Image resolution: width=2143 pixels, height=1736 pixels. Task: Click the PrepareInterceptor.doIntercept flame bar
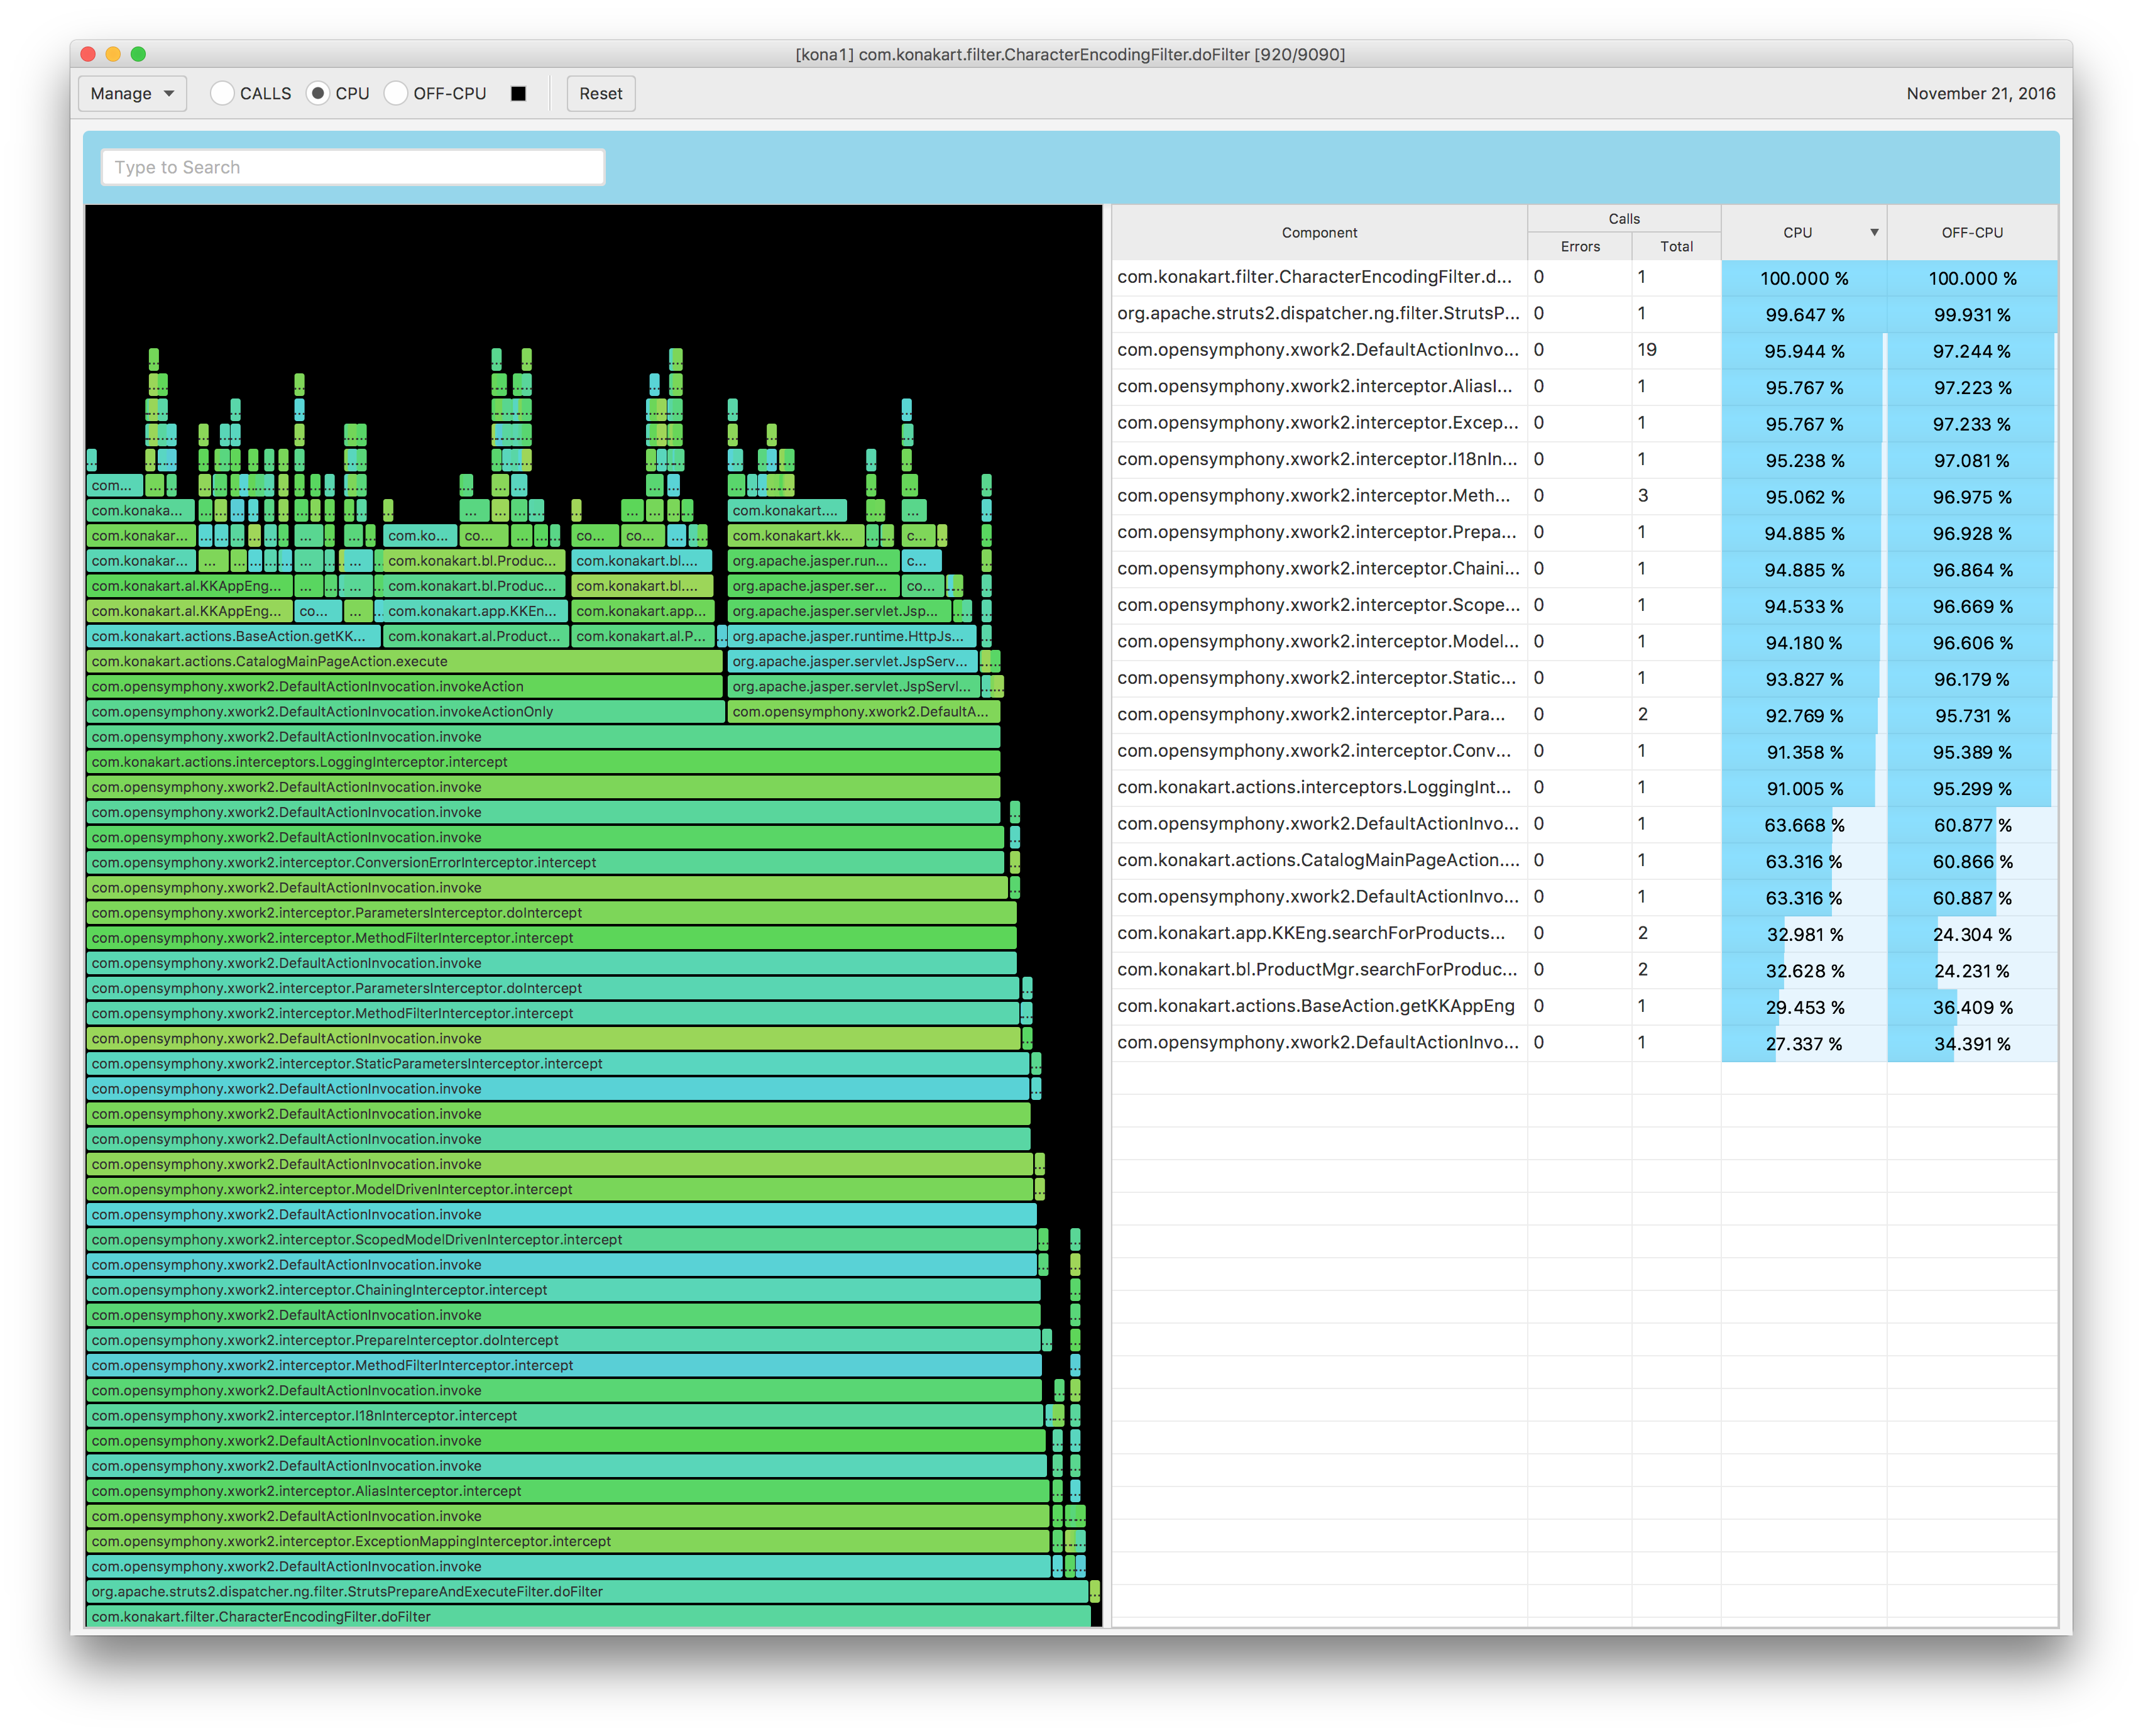coord(563,1340)
